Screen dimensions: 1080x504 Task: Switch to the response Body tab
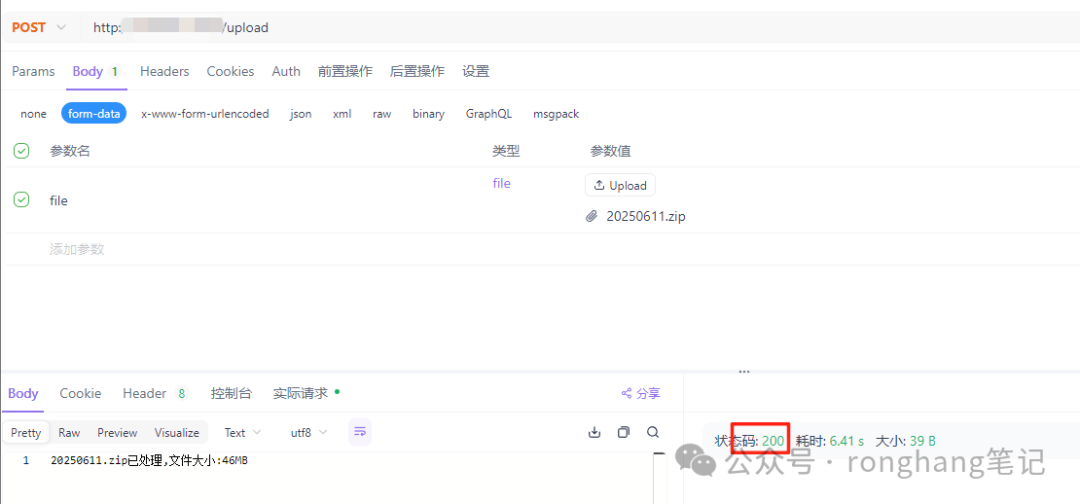pos(23,393)
